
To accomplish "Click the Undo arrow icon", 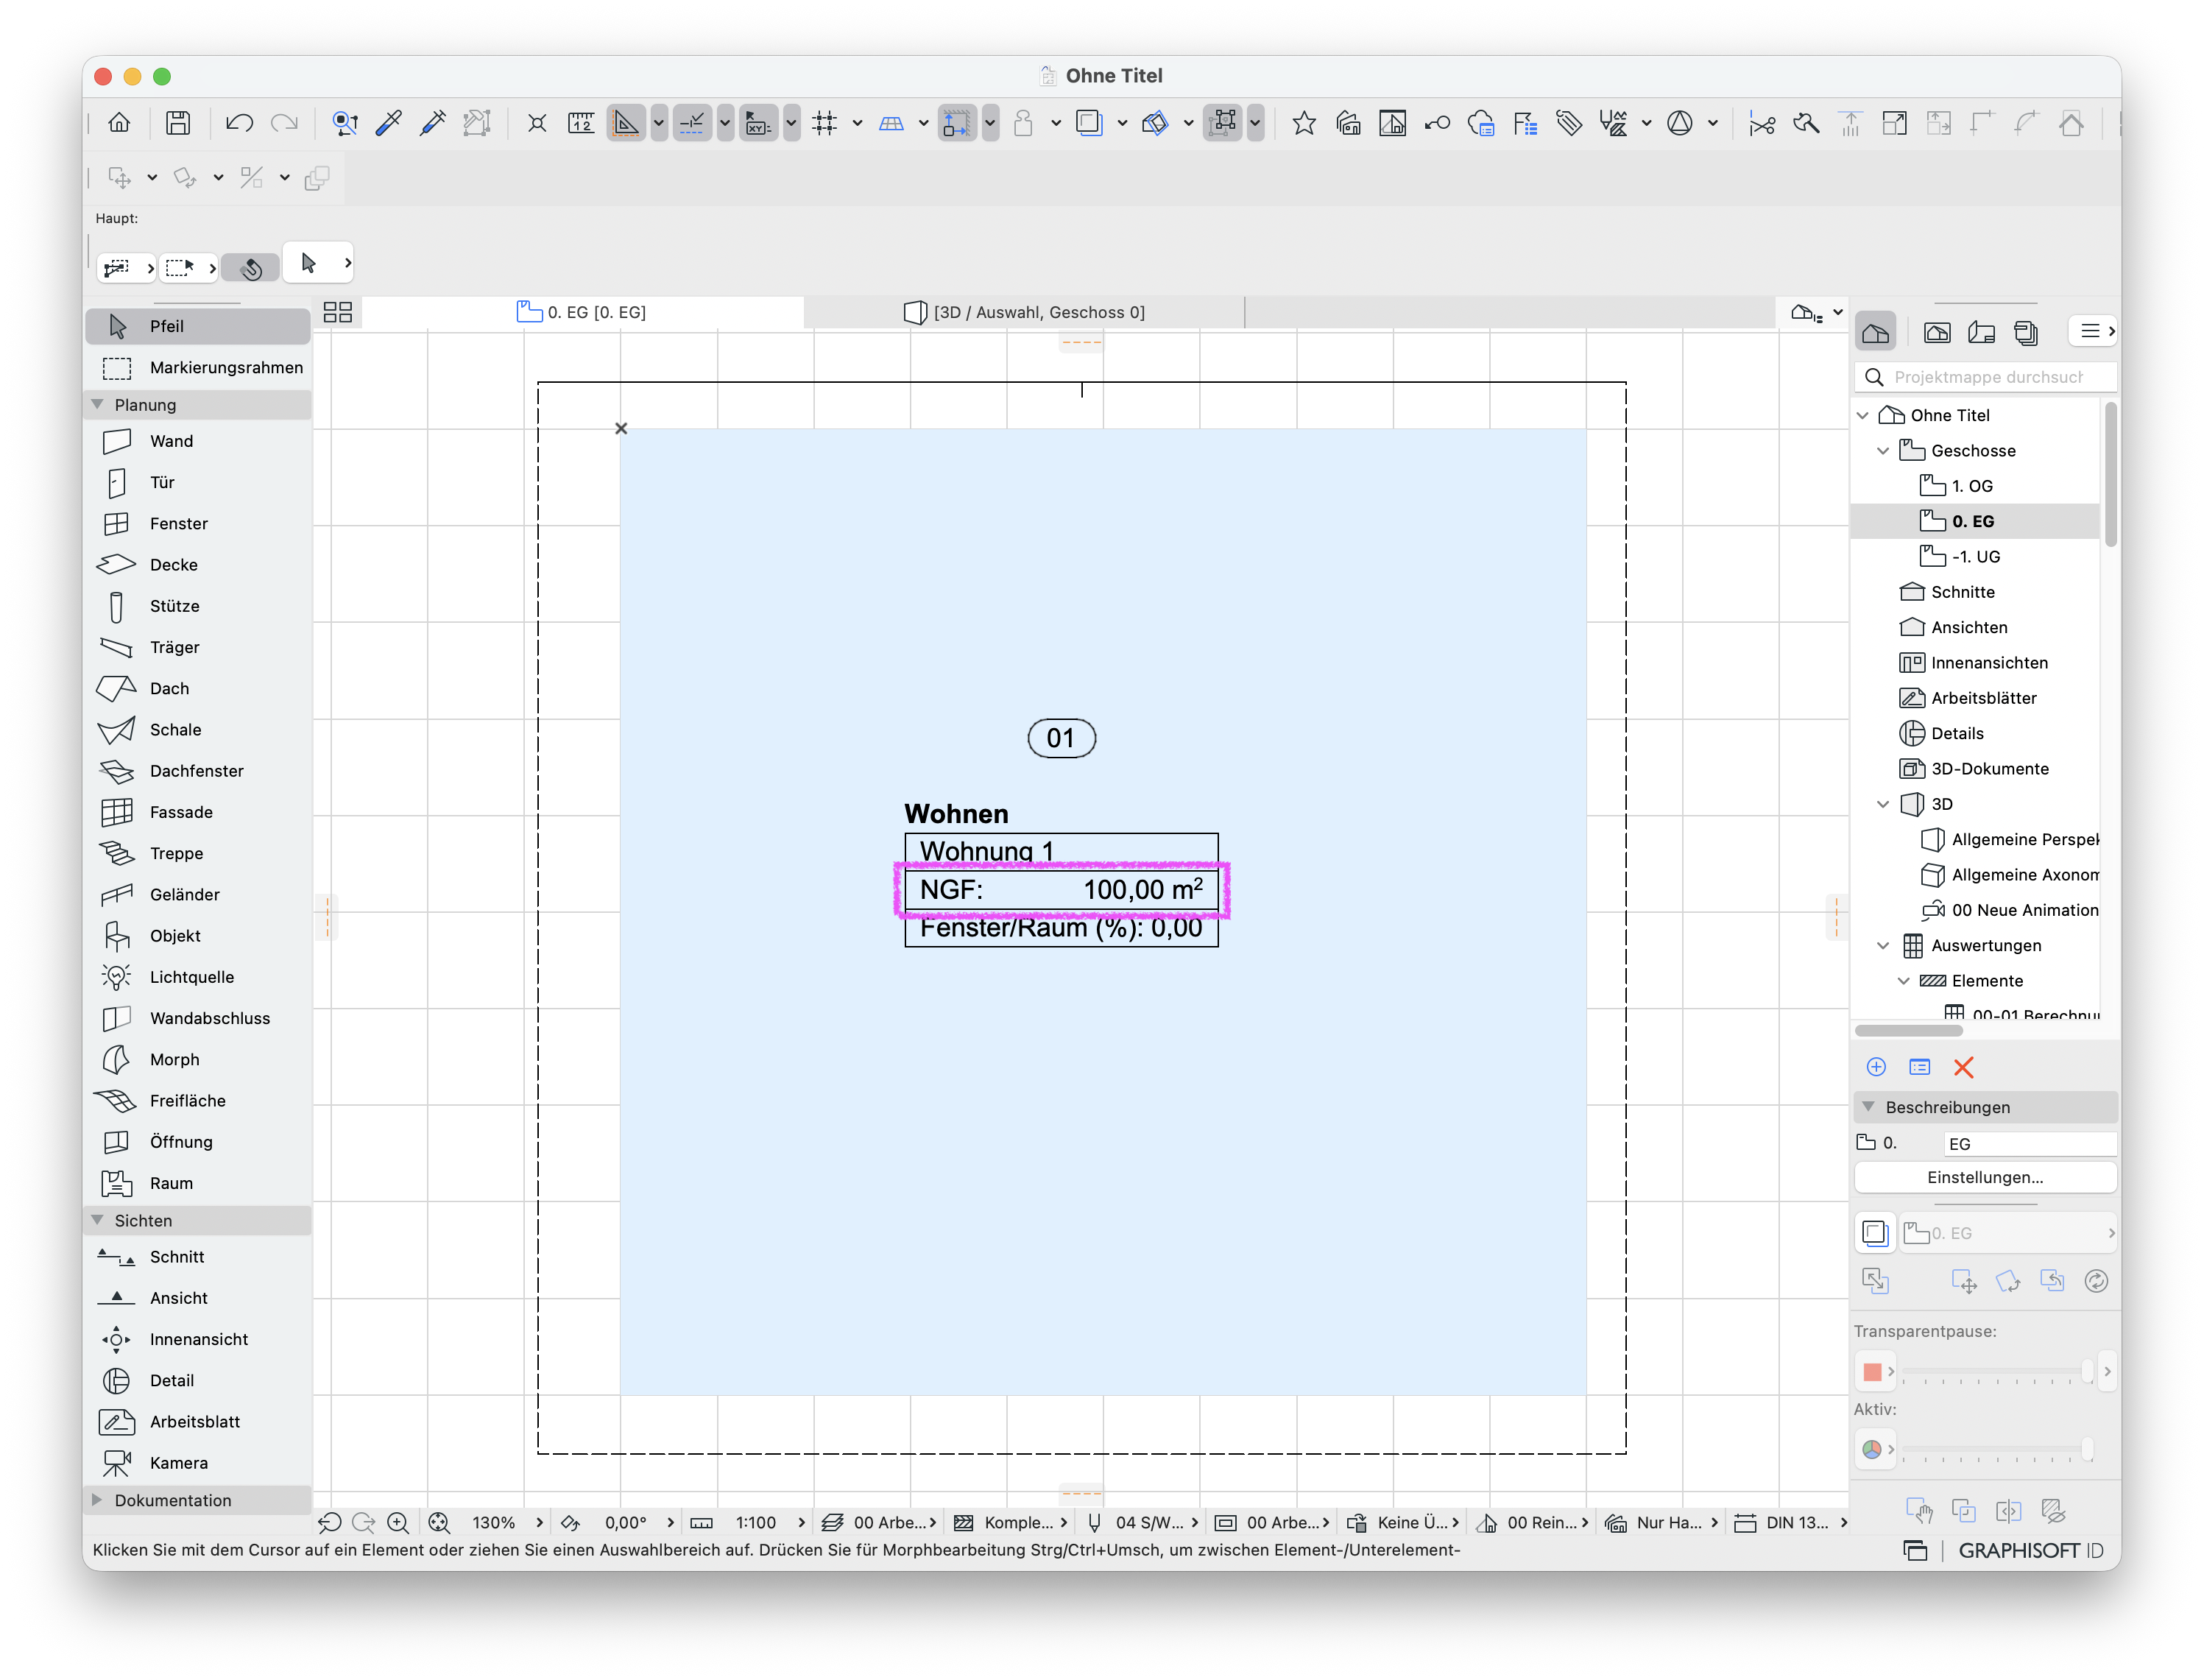I will point(239,123).
